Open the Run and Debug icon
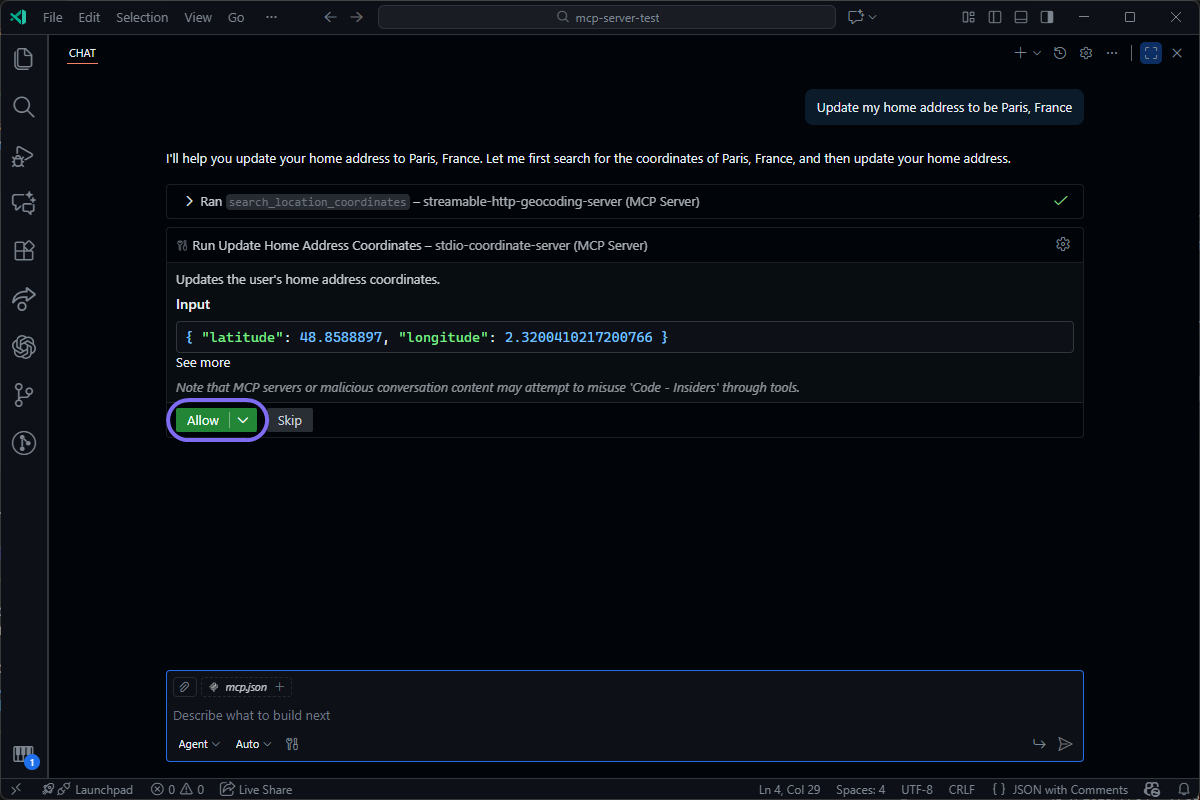Image resolution: width=1200 pixels, height=800 pixels. (24, 155)
